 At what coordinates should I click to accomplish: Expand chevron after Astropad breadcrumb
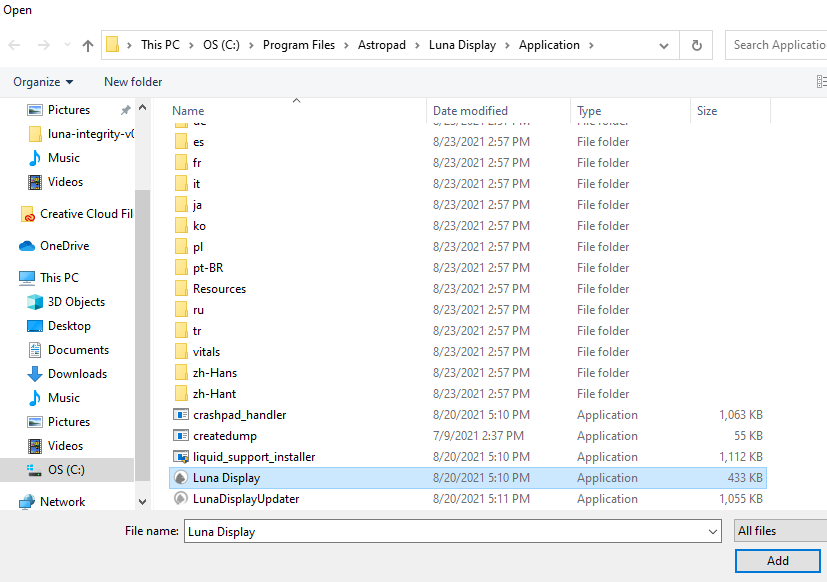[417, 45]
